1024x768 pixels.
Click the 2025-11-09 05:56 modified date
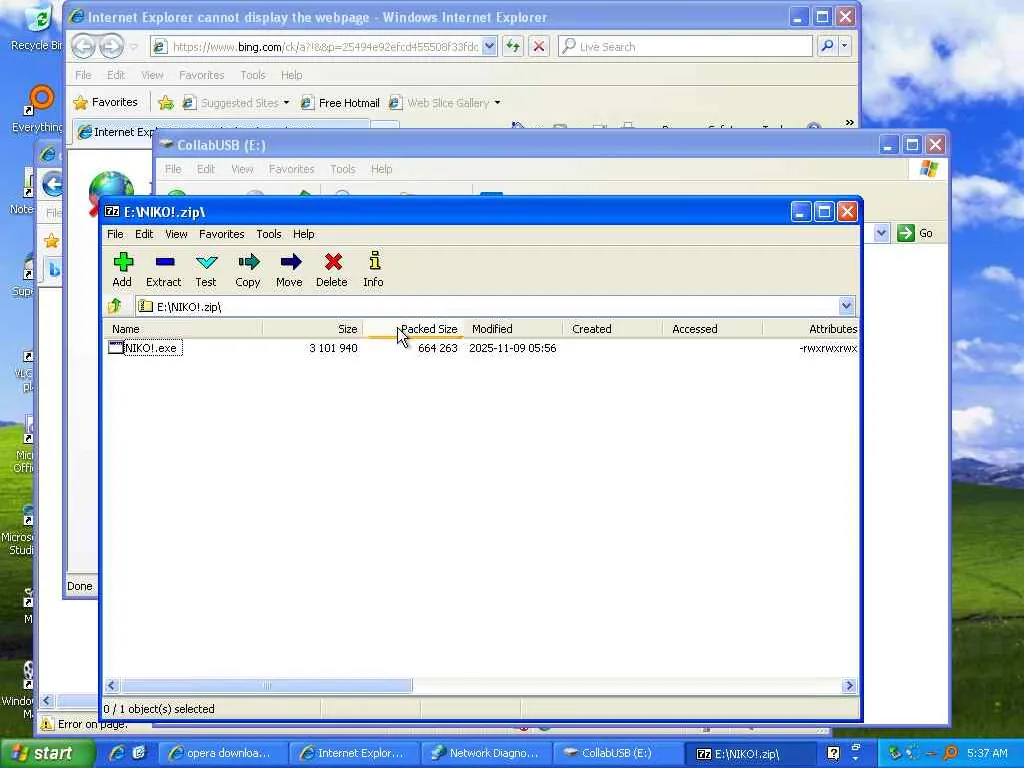(513, 348)
